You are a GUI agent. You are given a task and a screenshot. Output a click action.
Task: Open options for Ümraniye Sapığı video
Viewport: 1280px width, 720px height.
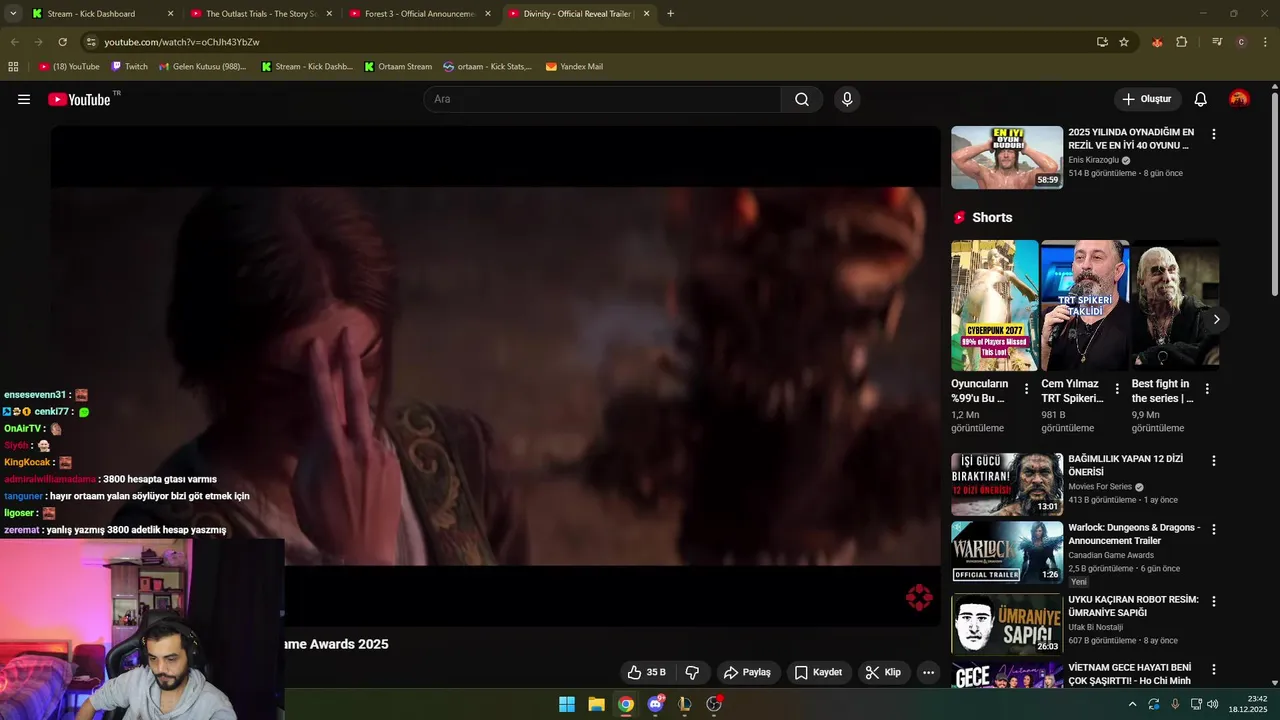(x=1214, y=601)
